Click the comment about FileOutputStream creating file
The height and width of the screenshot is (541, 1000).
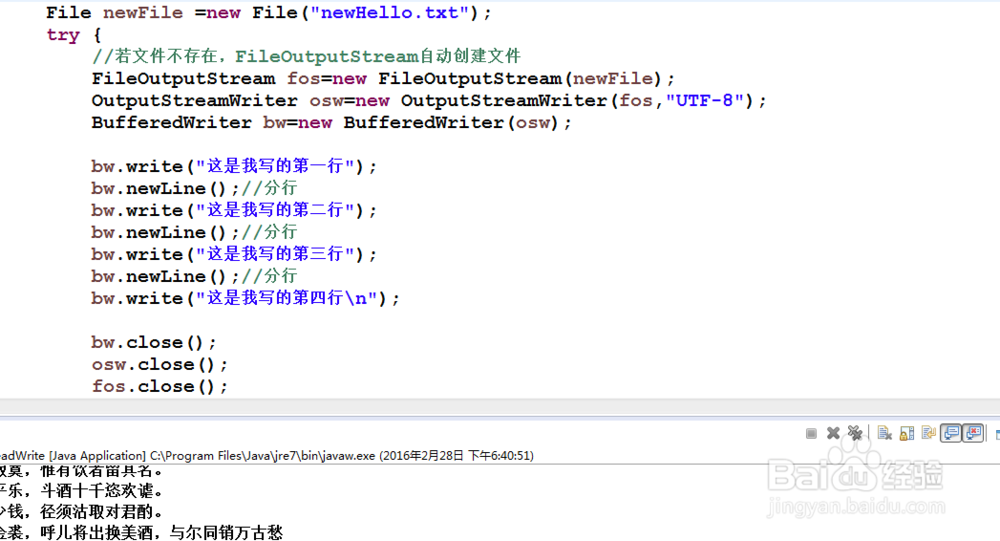click(x=306, y=56)
